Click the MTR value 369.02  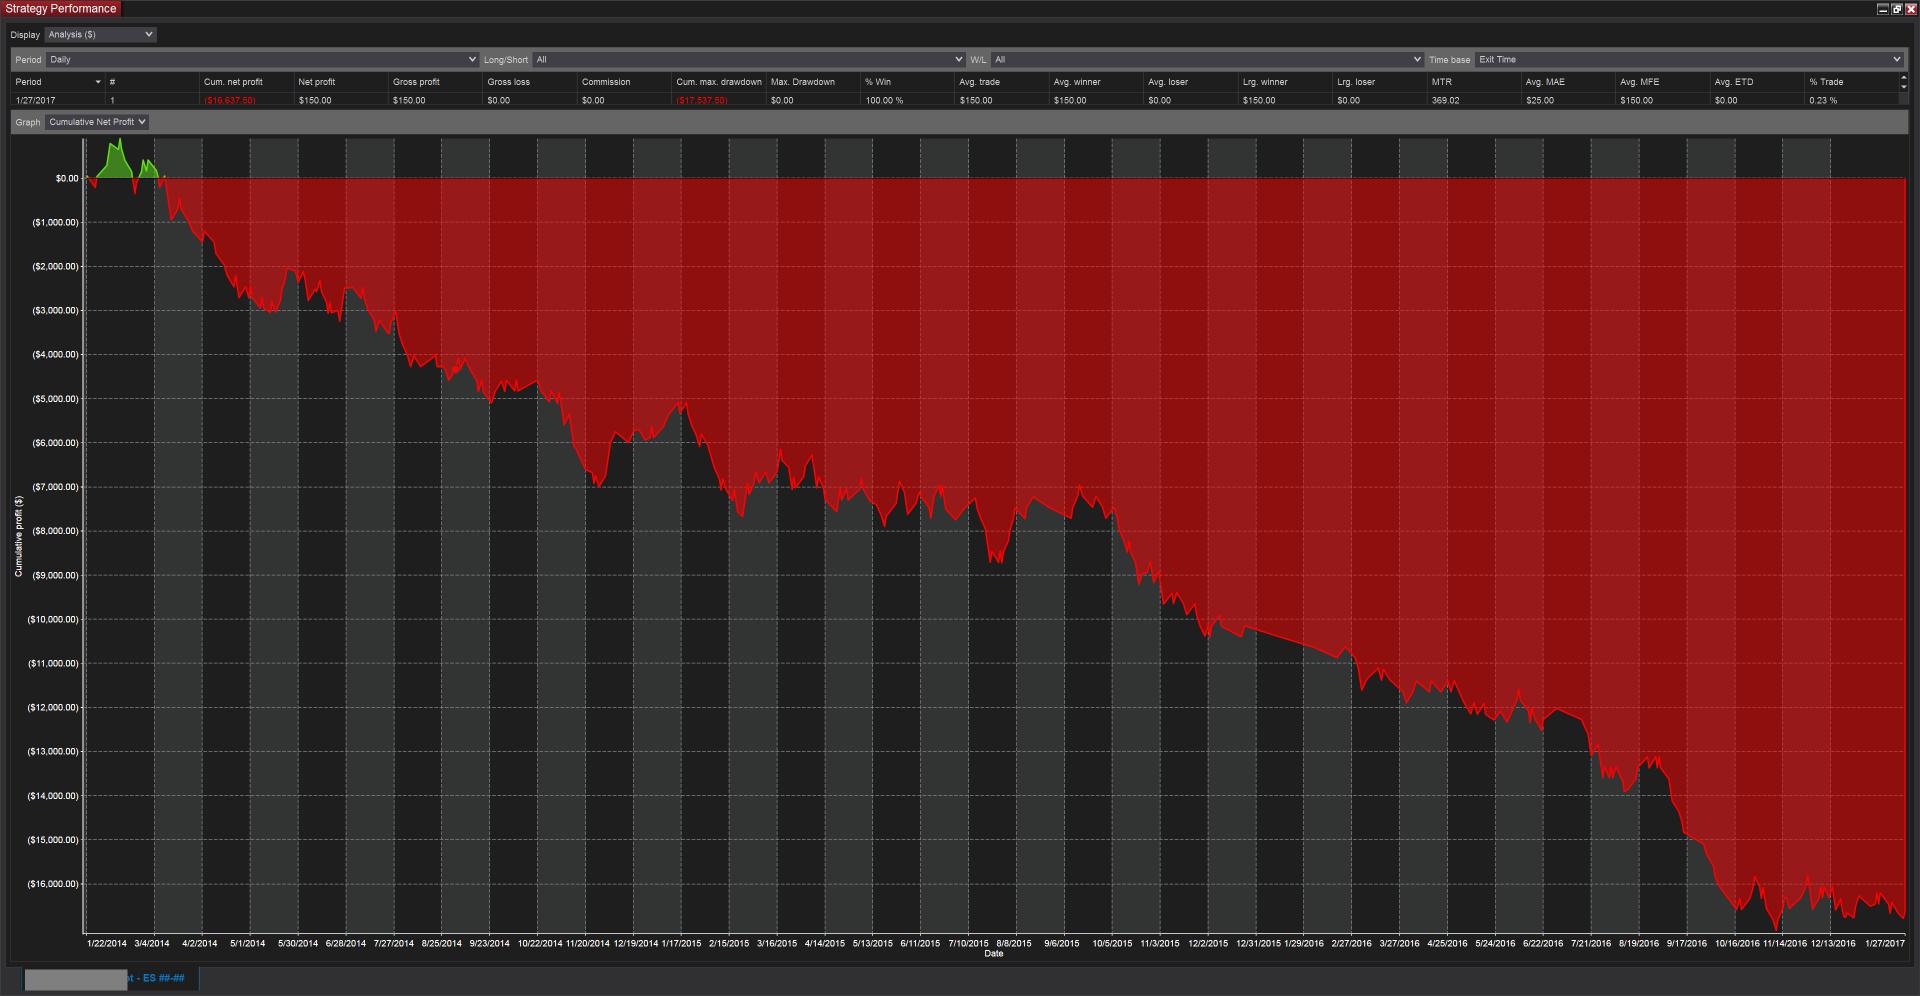(x=1445, y=100)
